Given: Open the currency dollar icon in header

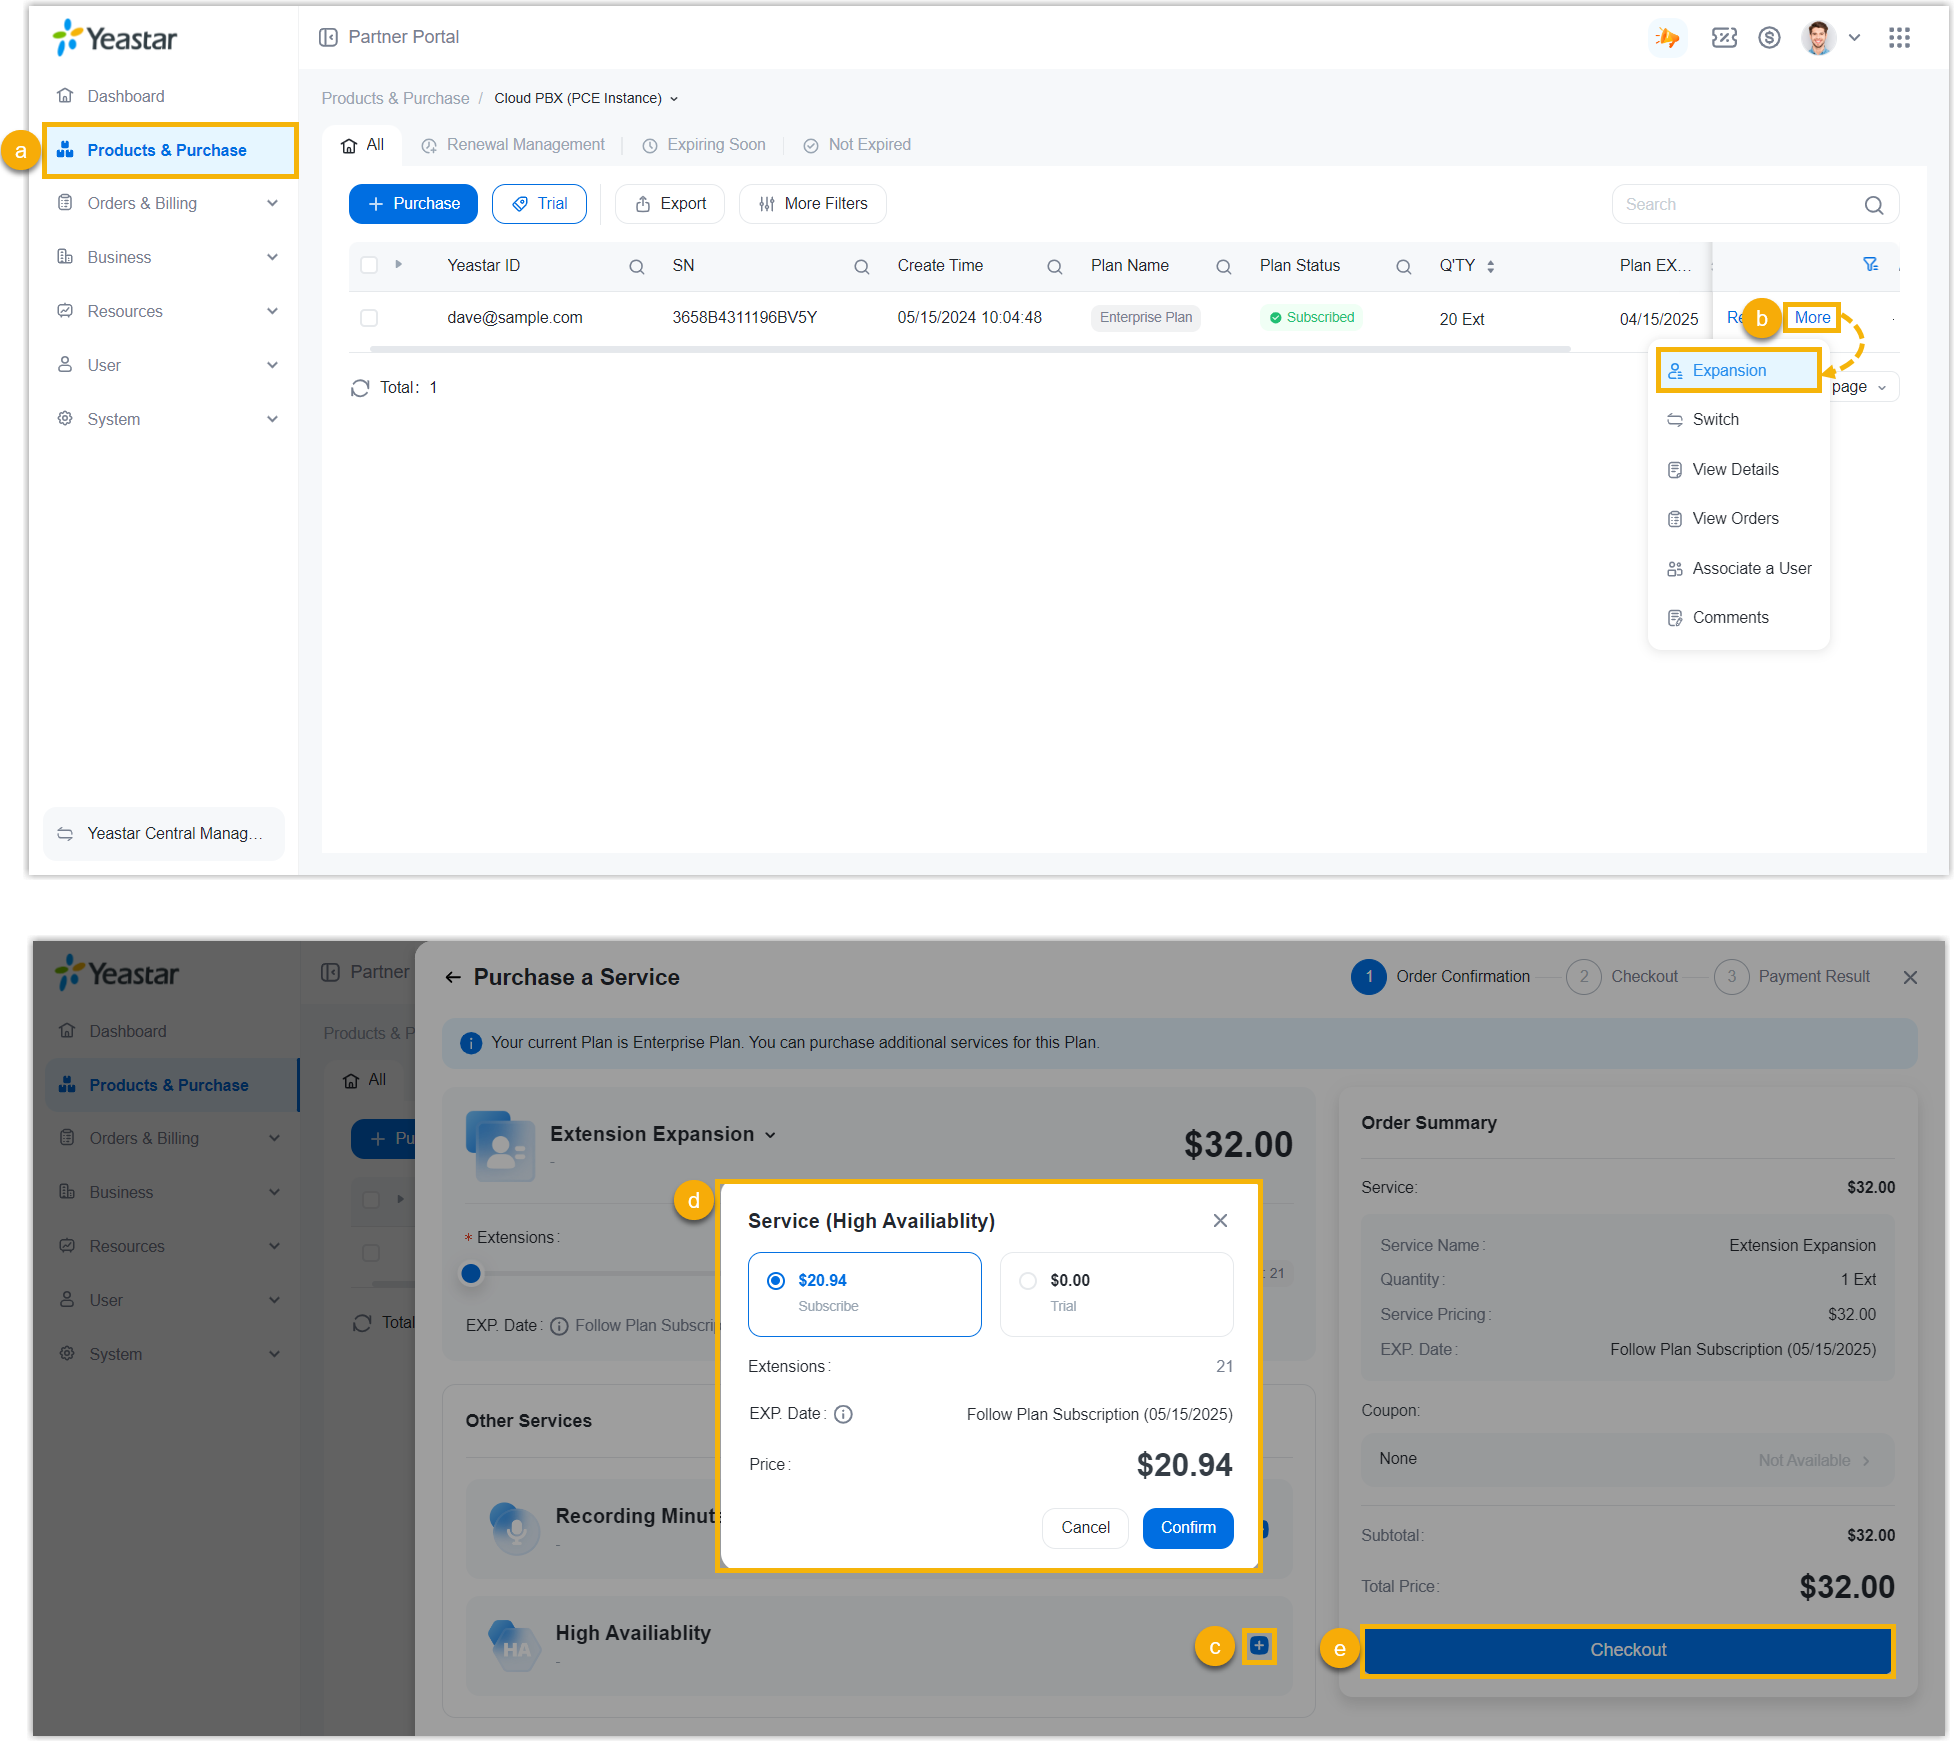Looking at the screenshot, I should 1769,38.
